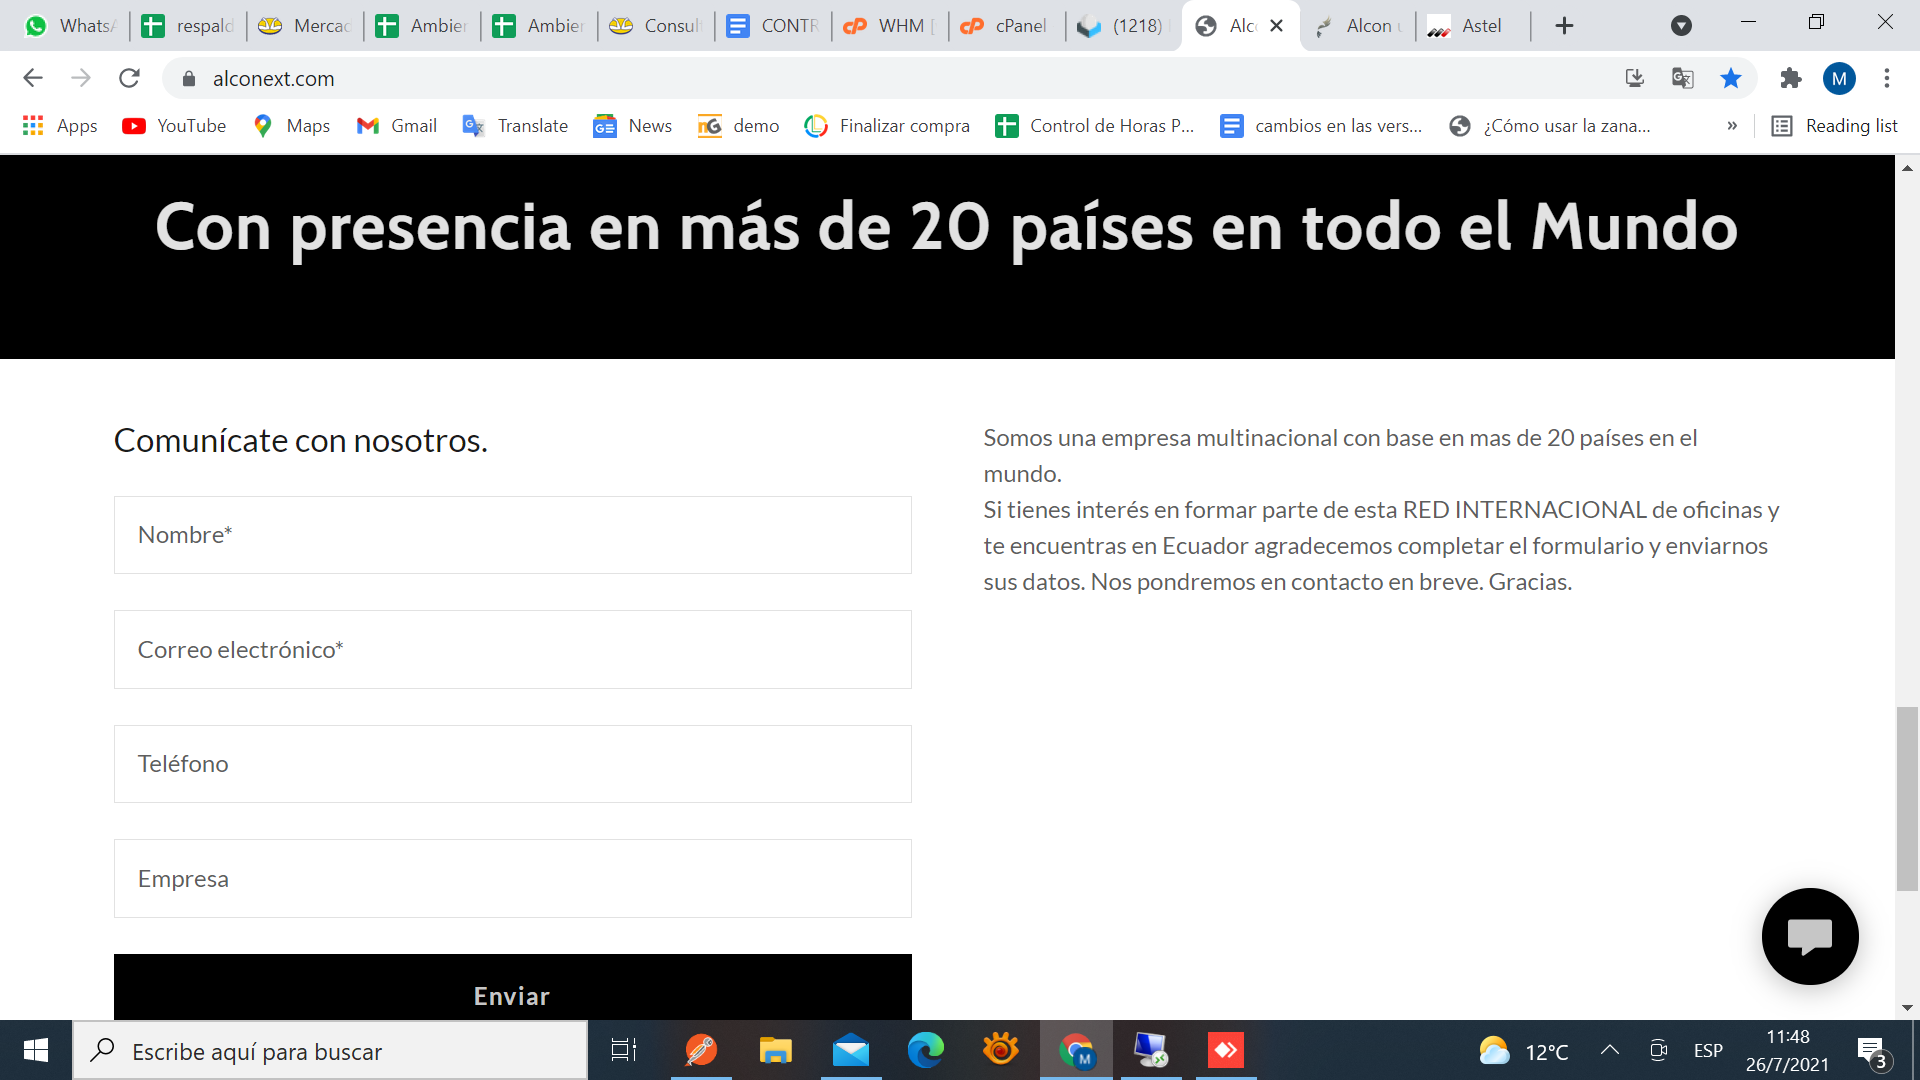Screen dimensions: 1920x1080
Task: Open Maps bookmark
Action: click(292, 126)
